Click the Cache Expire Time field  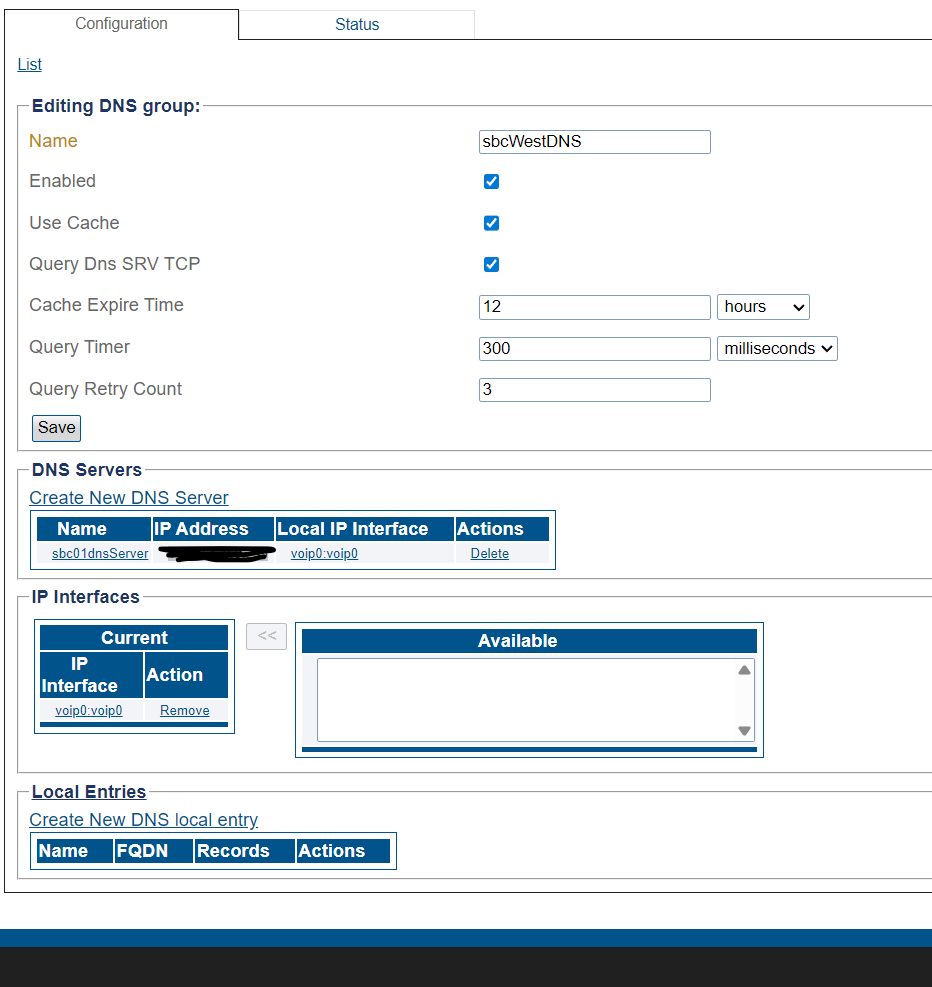[x=594, y=307]
